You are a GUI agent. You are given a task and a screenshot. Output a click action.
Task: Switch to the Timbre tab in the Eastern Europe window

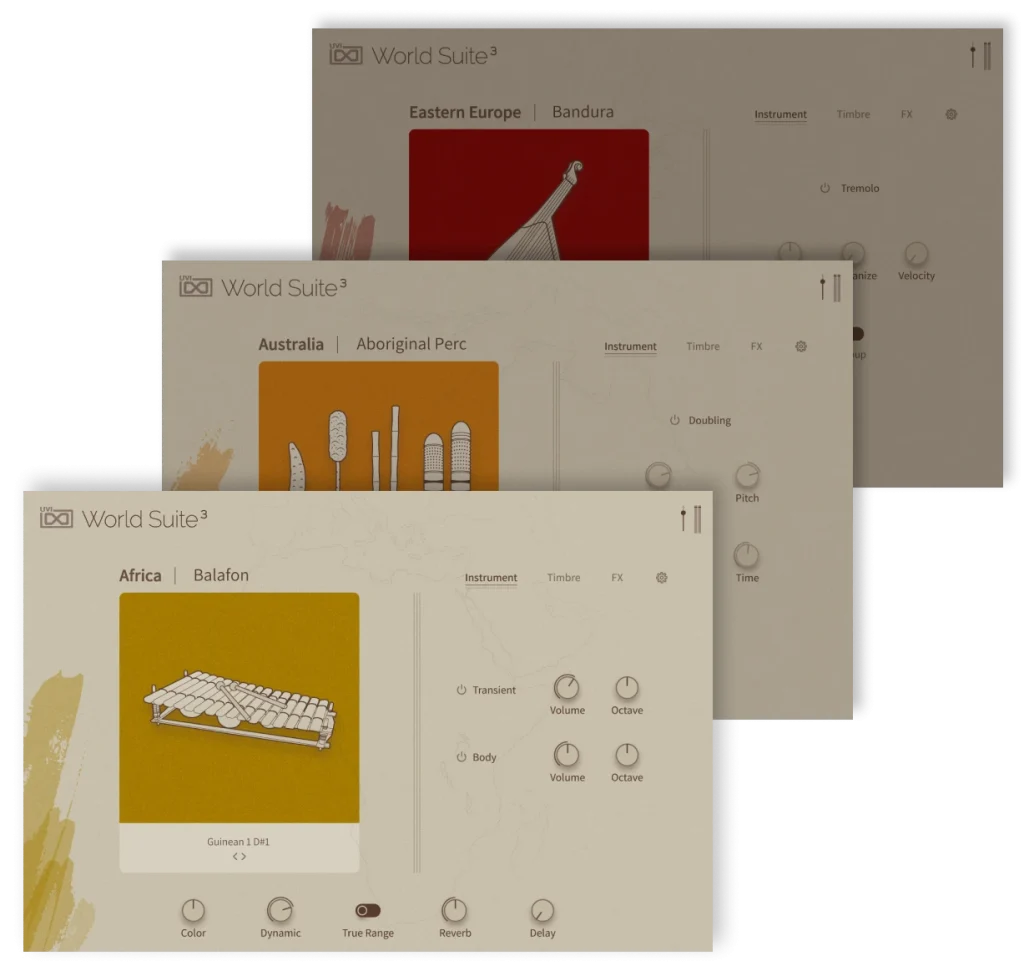[x=853, y=114]
